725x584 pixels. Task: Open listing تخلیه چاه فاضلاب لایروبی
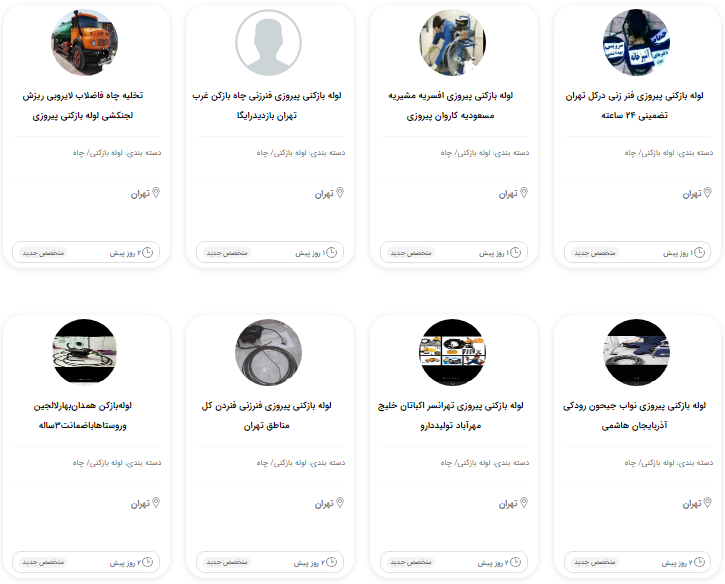[x=83, y=105]
